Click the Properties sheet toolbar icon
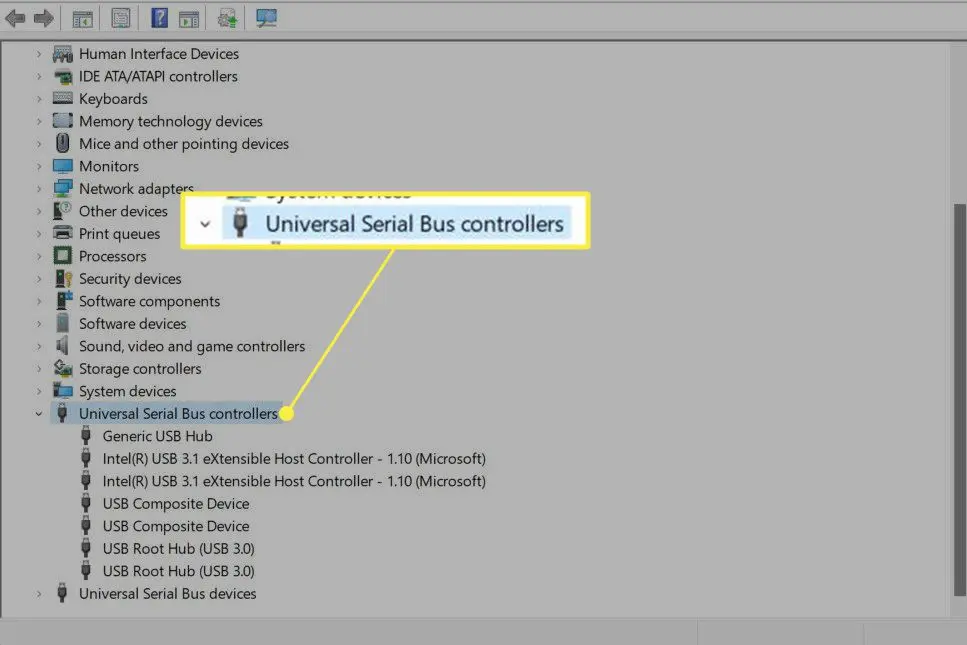The image size is (967, 645). 121,18
